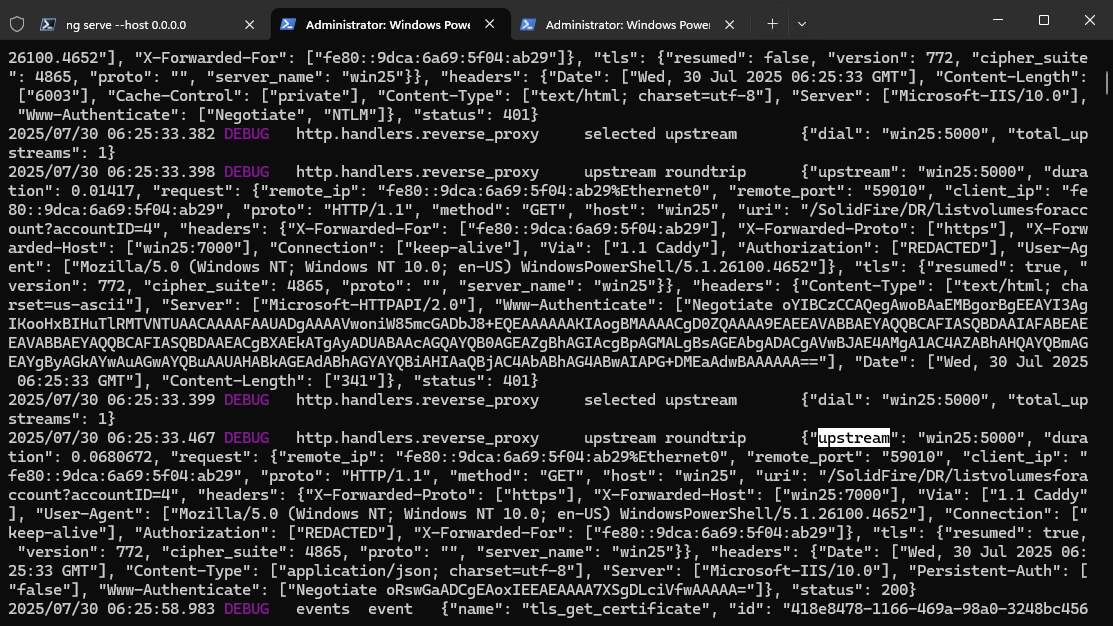Click "Persistent-Auth" header text
Image resolution: width=1113 pixels, height=626 pixels.
point(986,571)
